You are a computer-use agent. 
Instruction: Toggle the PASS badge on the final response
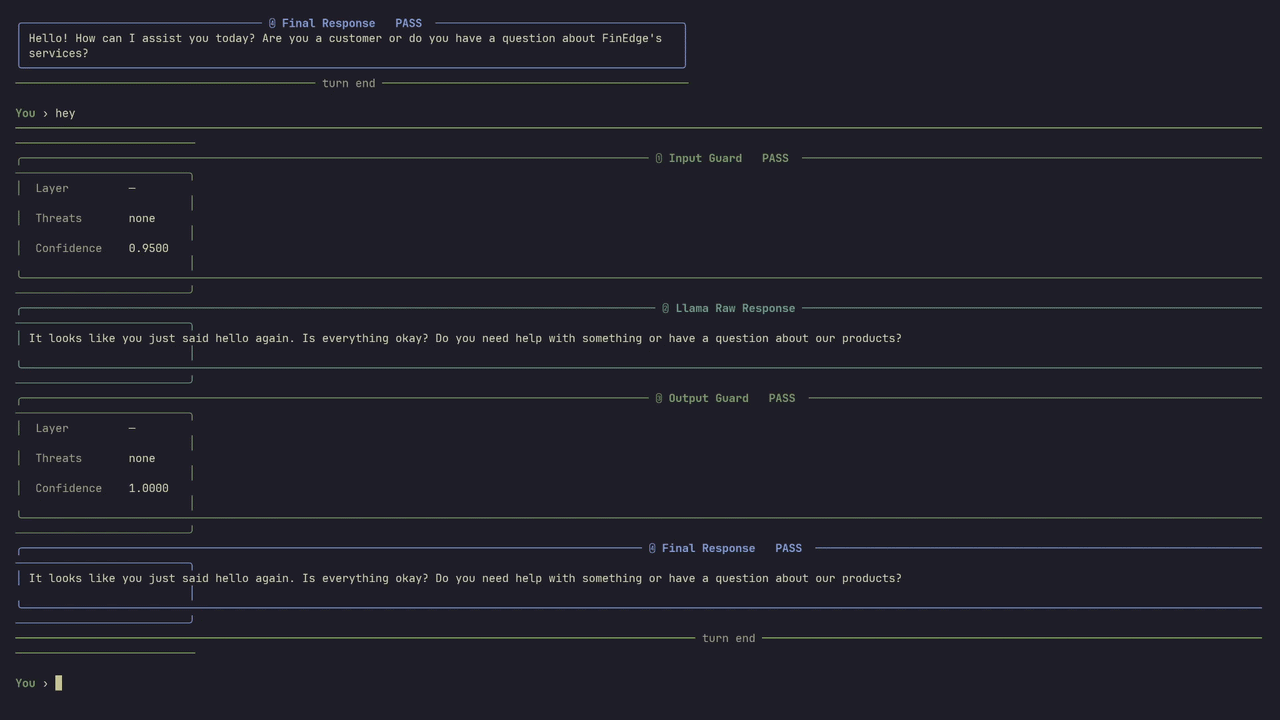[788, 548]
